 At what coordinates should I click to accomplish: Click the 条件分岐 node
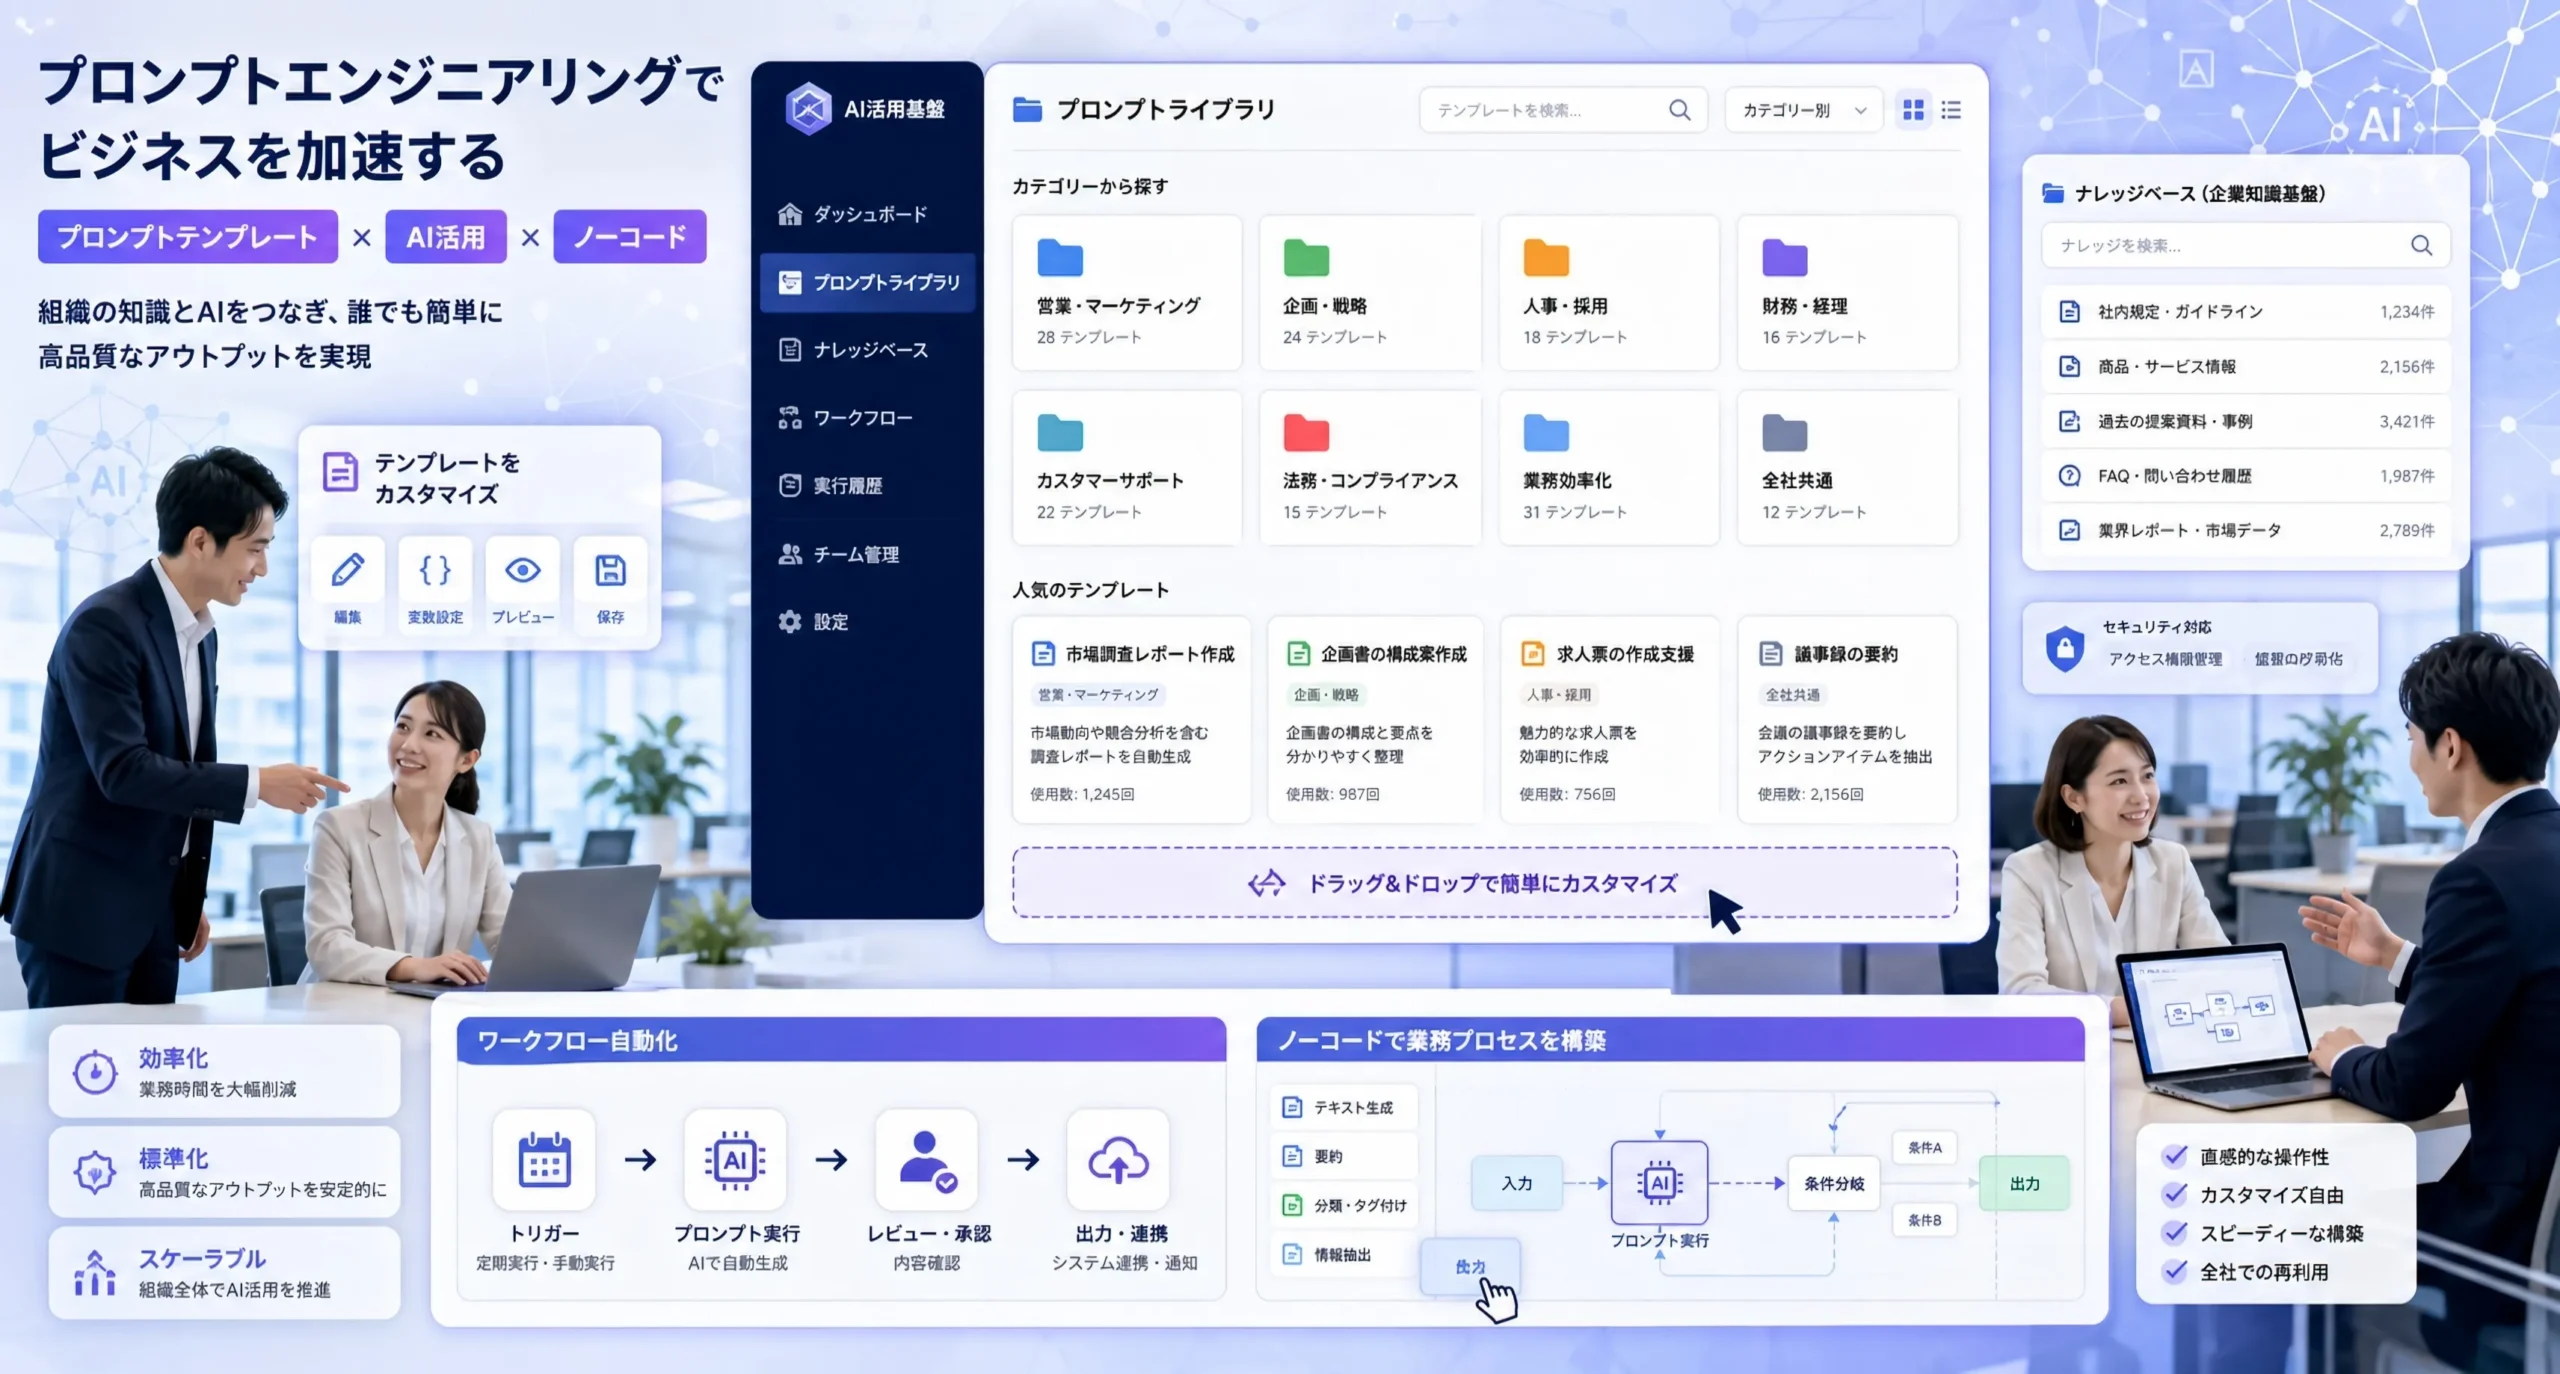click(1834, 1183)
